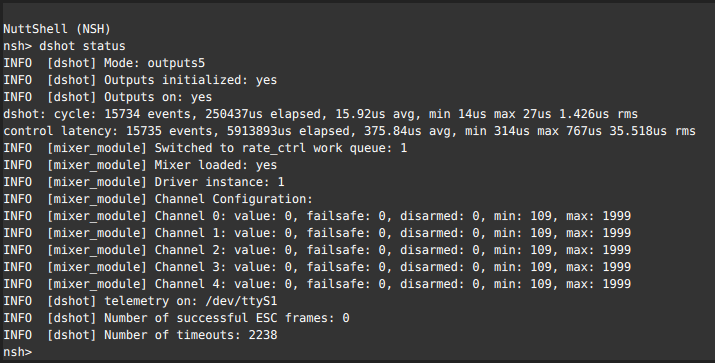Click the empty nsh> prompt at bottom
The image size is (715, 363).
[x=17, y=352]
